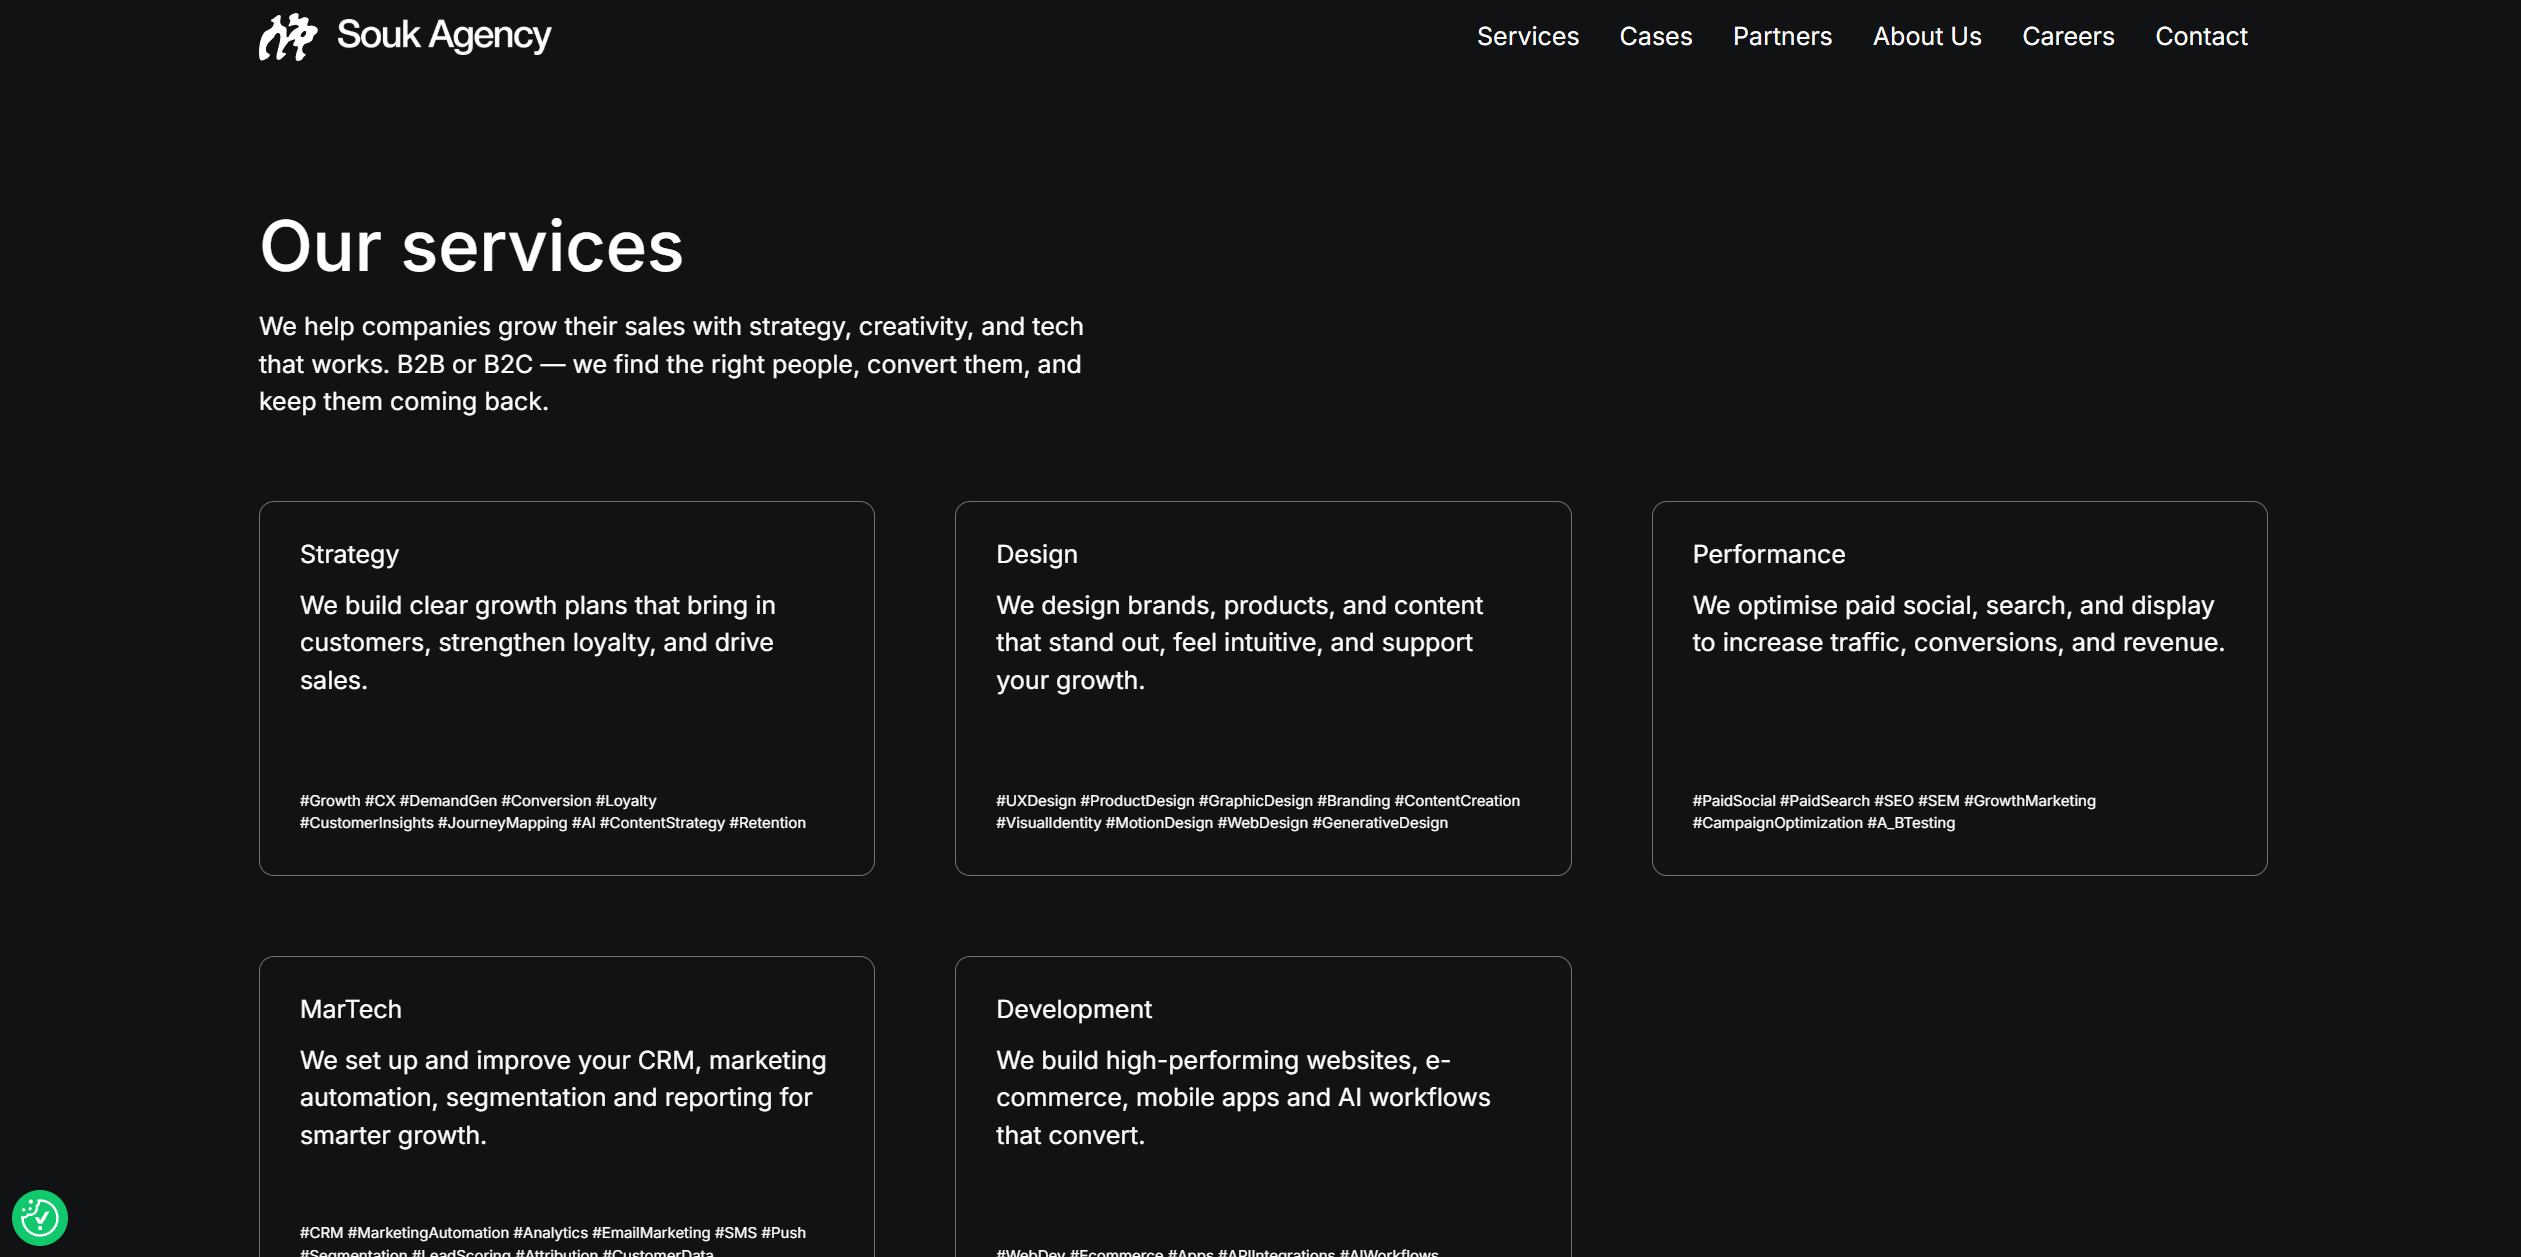The width and height of the screenshot is (2521, 1257).
Task: Click the Contact navigation link
Action: 2200,37
